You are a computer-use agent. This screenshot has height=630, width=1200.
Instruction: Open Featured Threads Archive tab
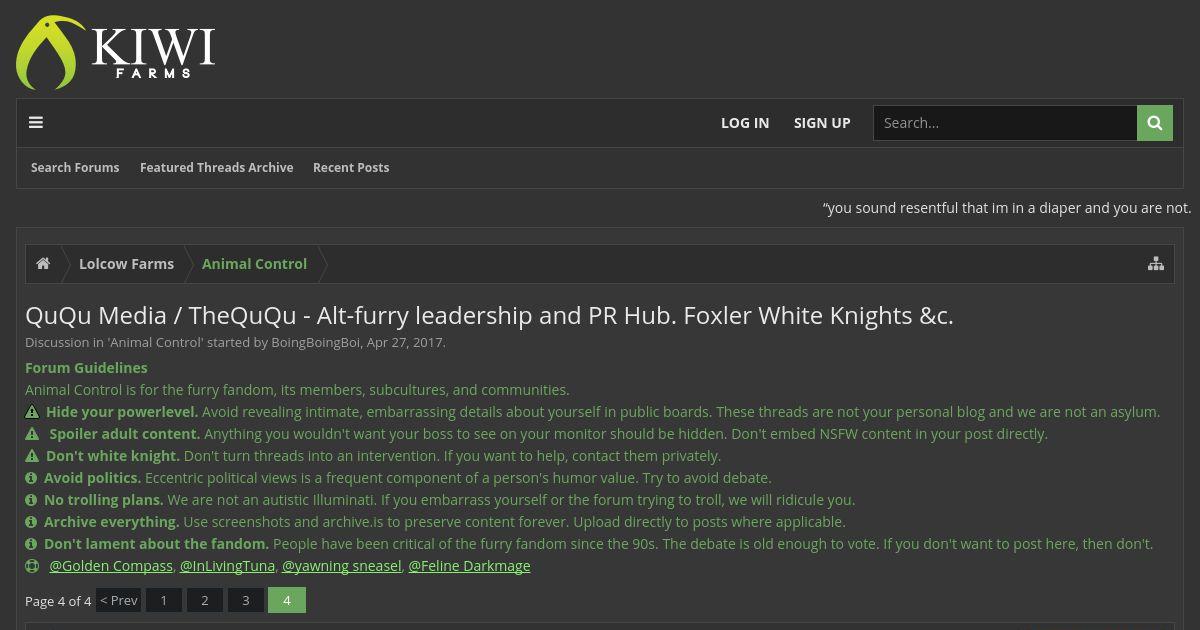click(216, 168)
